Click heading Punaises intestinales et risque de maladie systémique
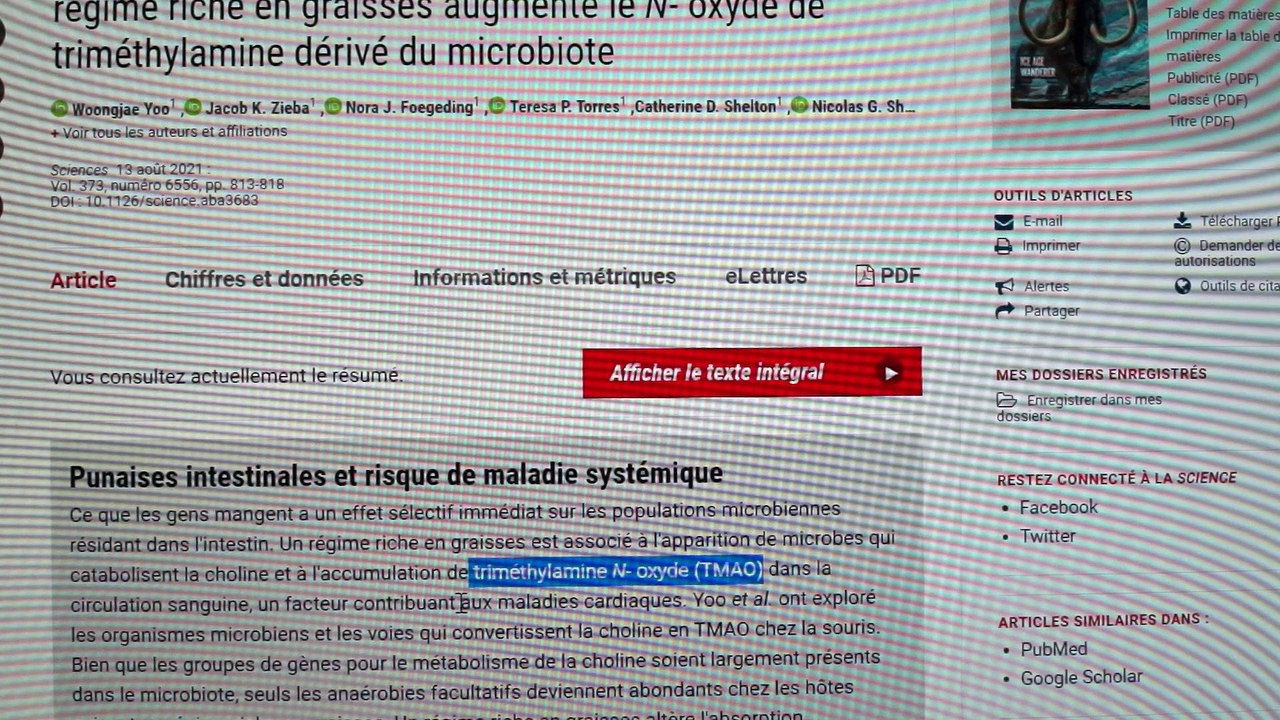 pyautogui.click(x=396, y=475)
